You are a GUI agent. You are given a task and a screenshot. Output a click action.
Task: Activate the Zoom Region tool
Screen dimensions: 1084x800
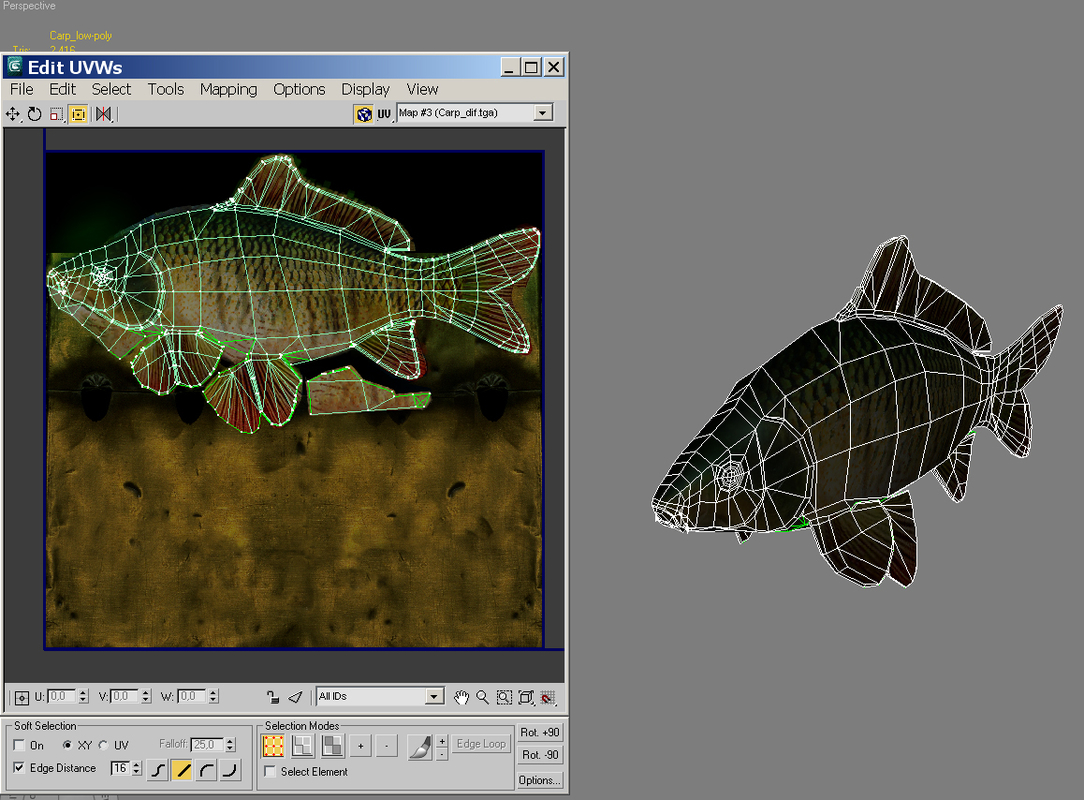(504, 697)
